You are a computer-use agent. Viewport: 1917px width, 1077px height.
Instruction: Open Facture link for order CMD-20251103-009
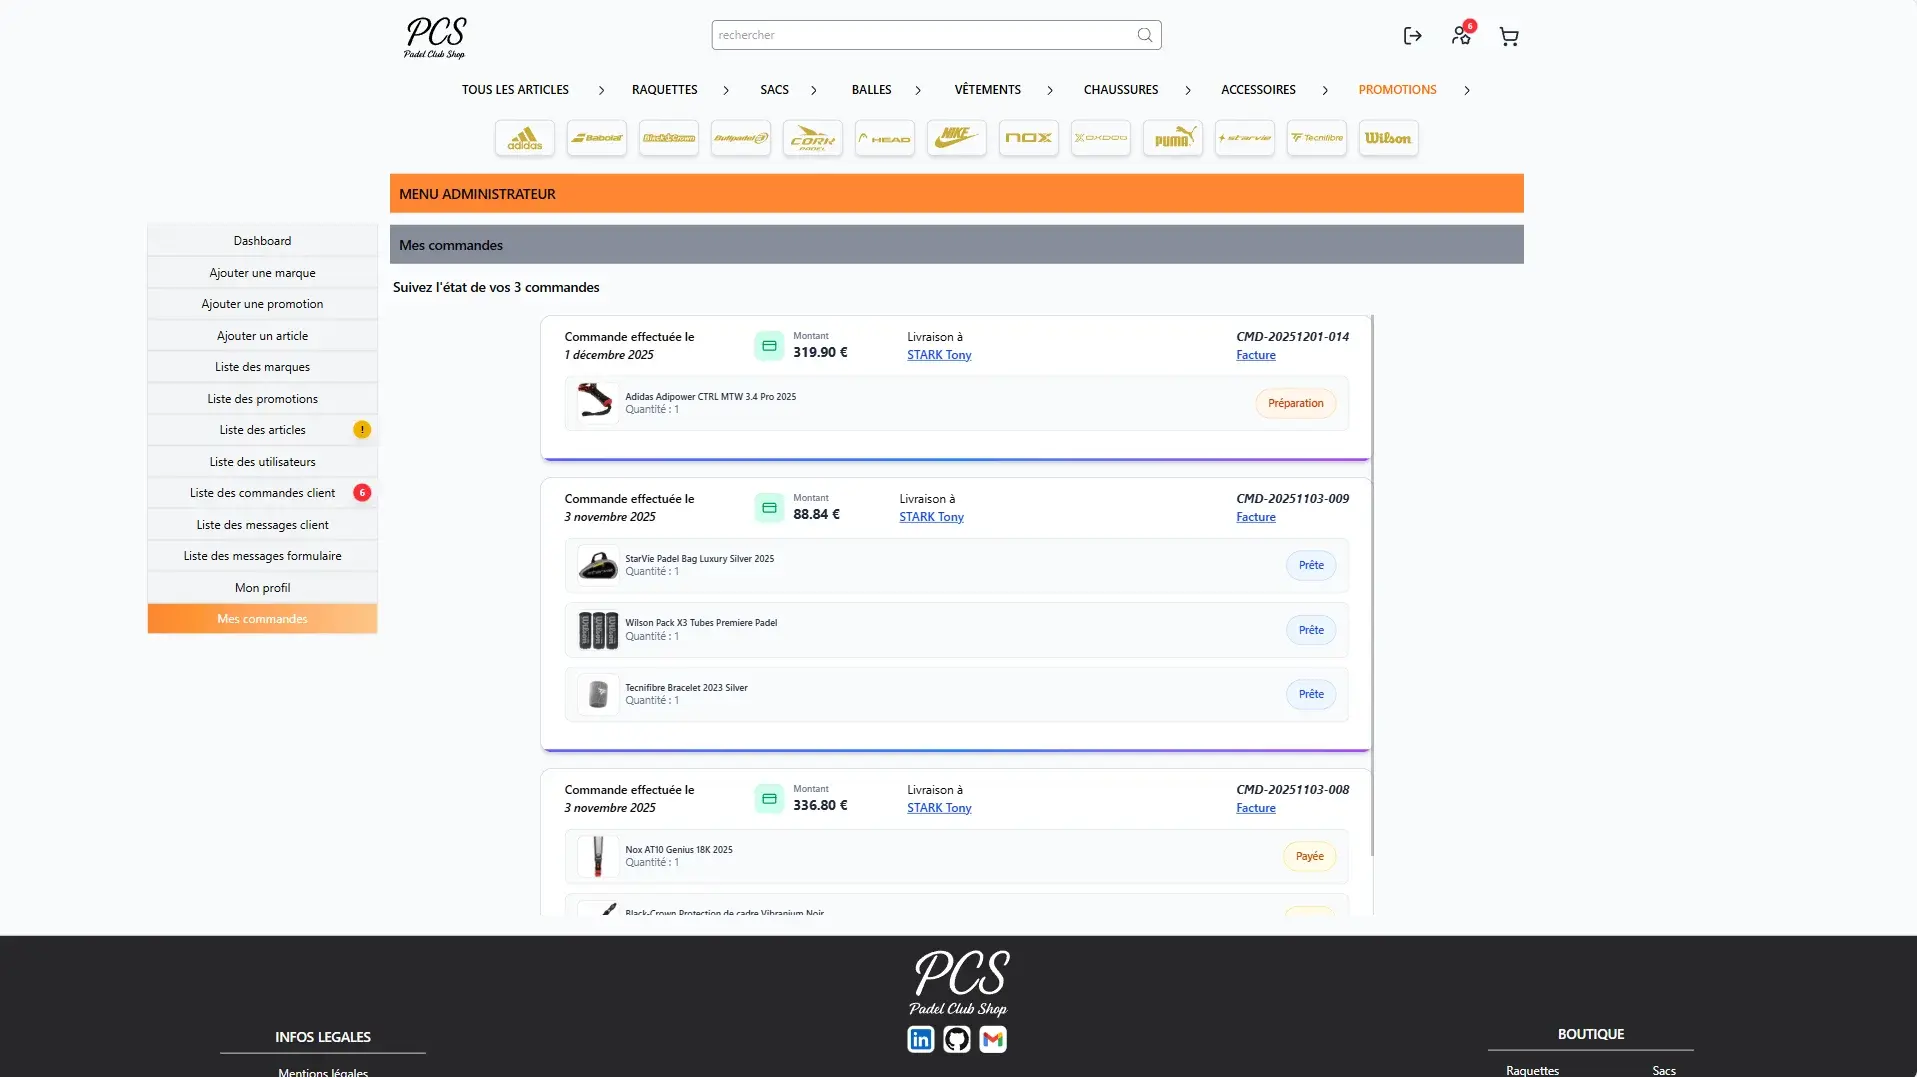(1256, 517)
